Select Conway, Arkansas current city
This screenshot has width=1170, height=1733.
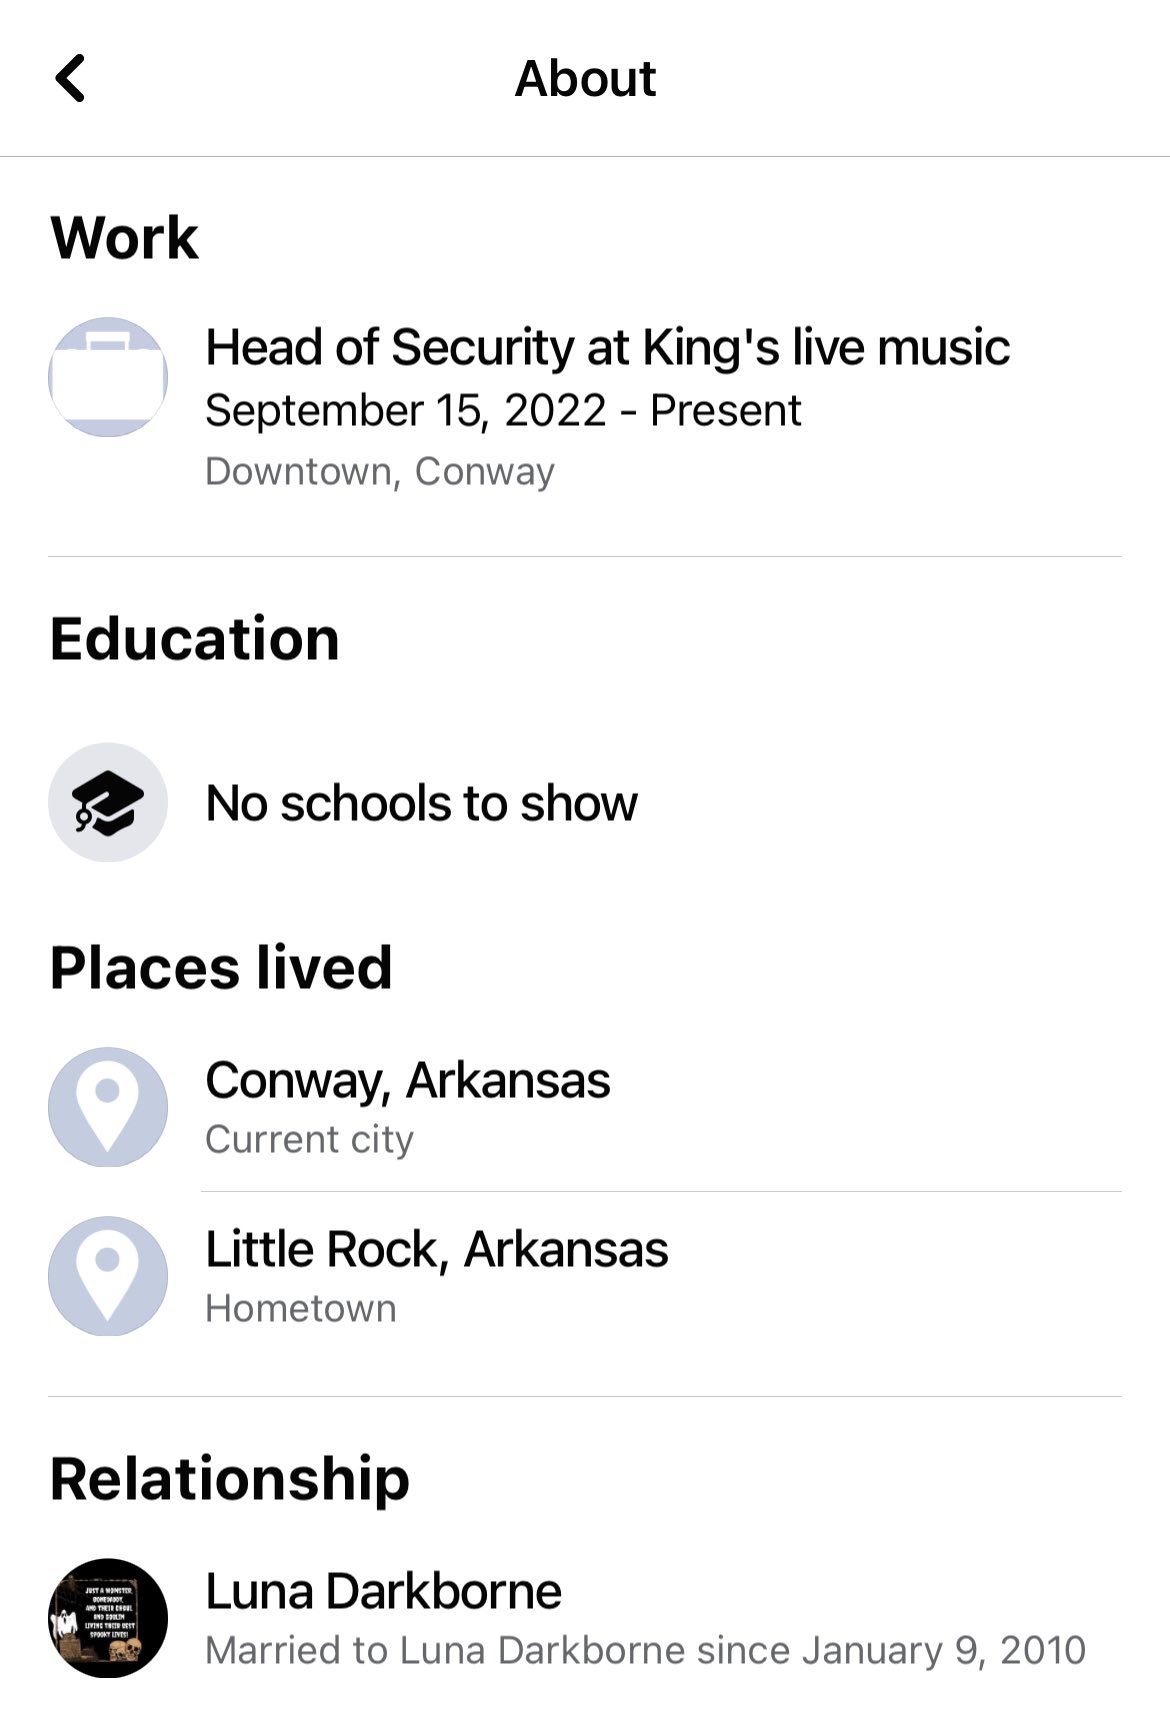point(408,1080)
